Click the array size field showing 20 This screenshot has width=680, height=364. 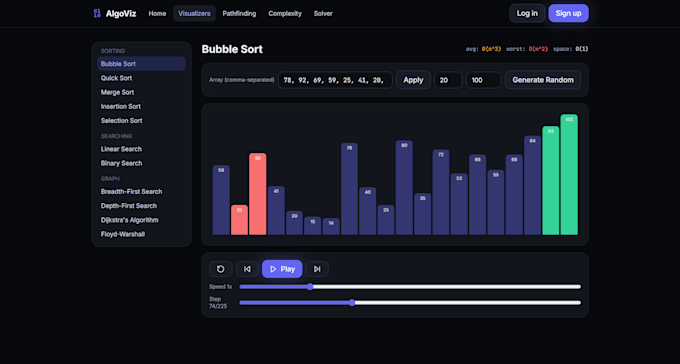(x=448, y=80)
